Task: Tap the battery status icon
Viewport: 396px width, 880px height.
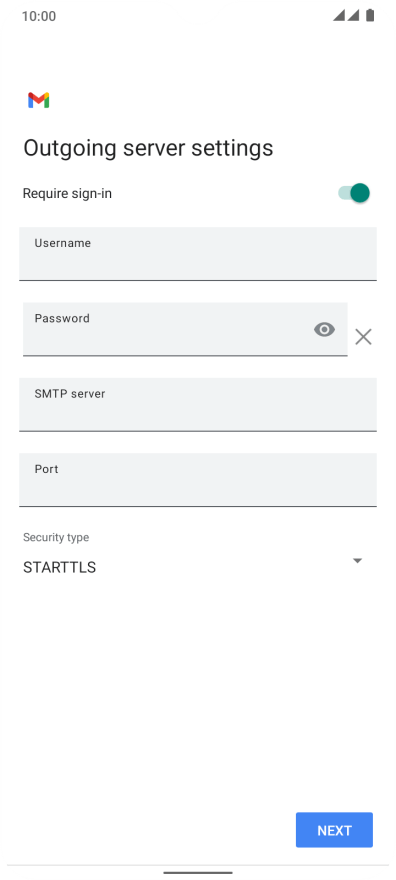Action: [x=370, y=15]
